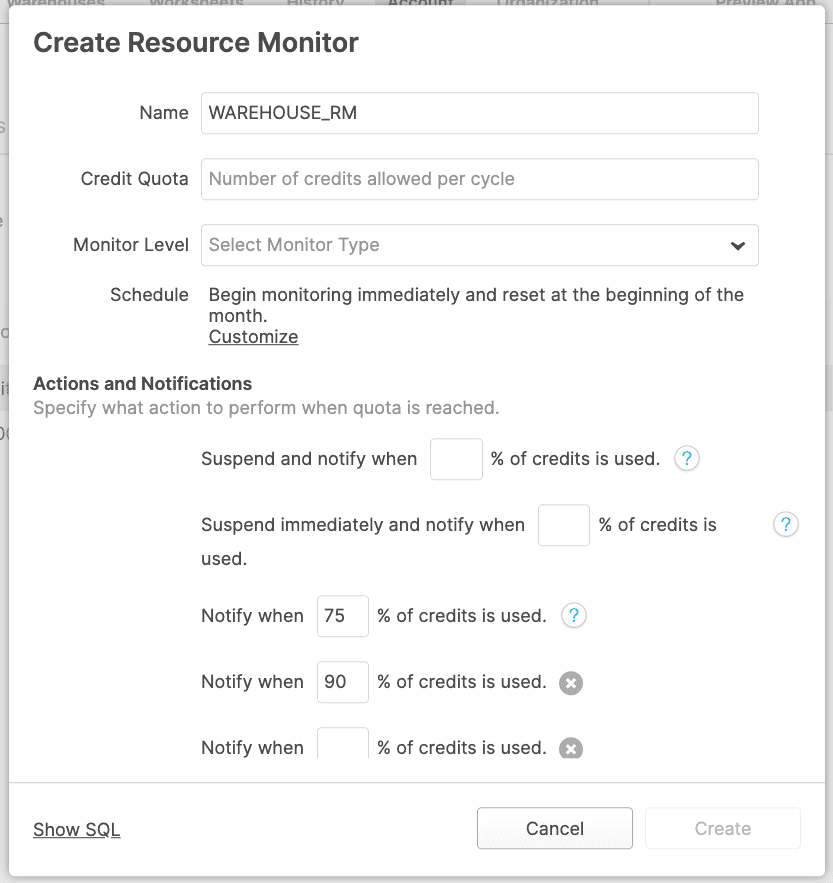View the History tab
Image resolution: width=833 pixels, height=883 pixels.
[315, 5]
